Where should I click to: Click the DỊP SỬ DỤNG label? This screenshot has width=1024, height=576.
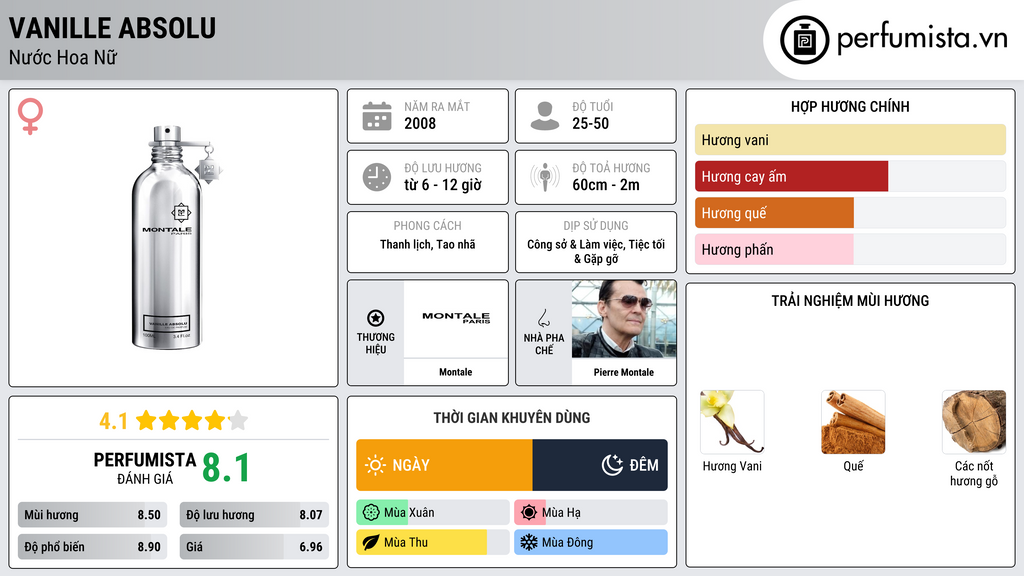click(596, 225)
